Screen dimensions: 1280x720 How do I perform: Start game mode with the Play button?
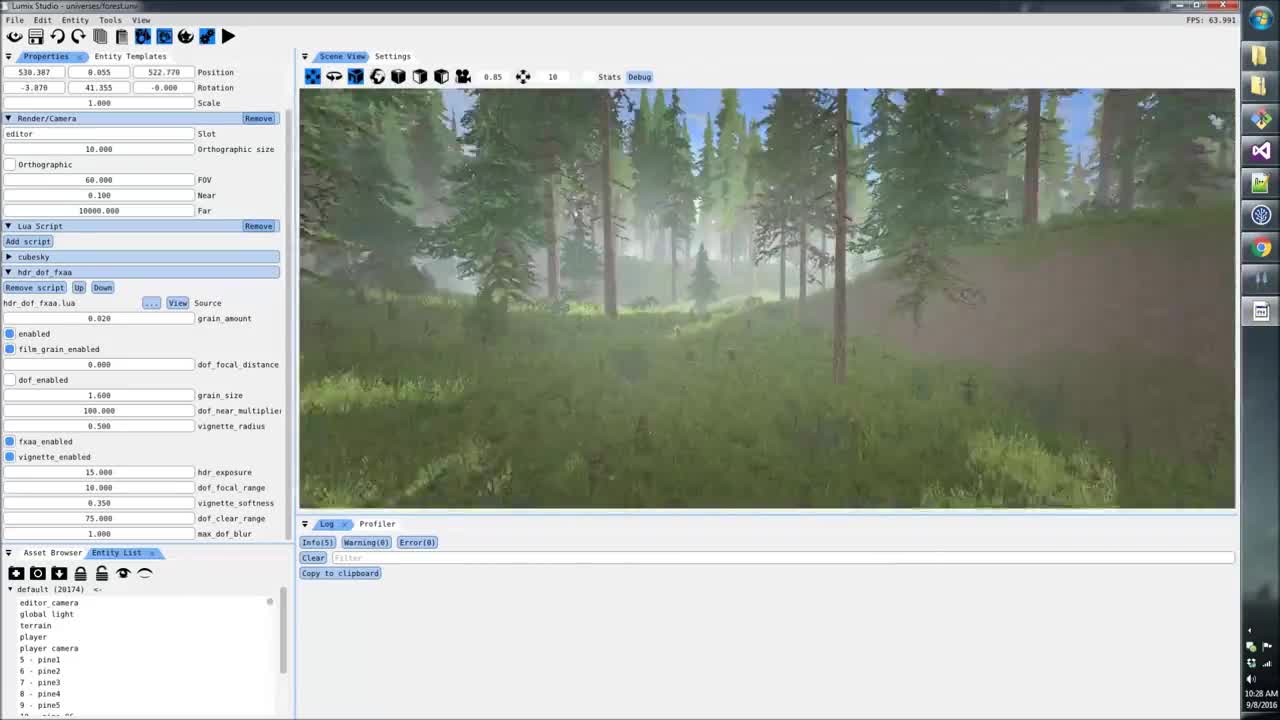228,37
